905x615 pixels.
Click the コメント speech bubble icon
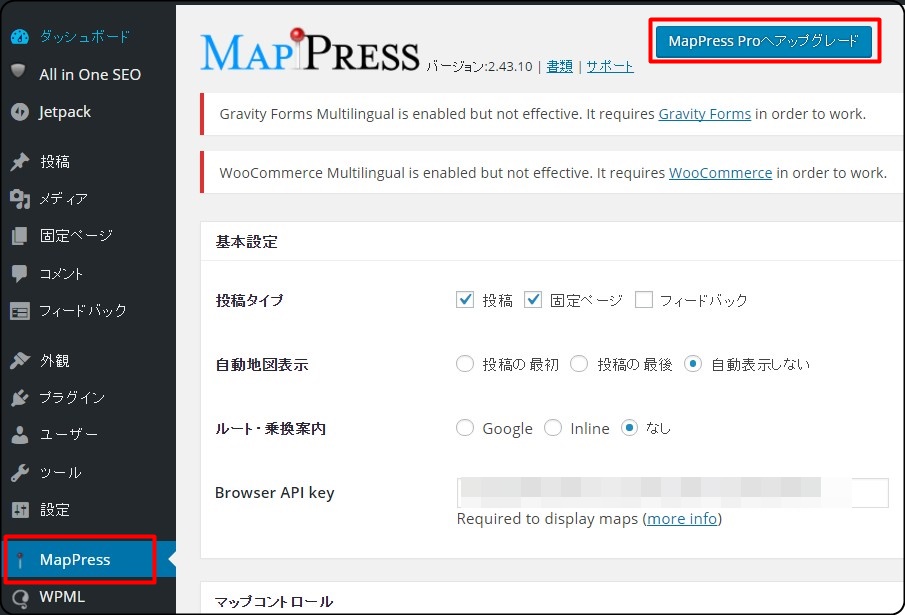tap(20, 273)
